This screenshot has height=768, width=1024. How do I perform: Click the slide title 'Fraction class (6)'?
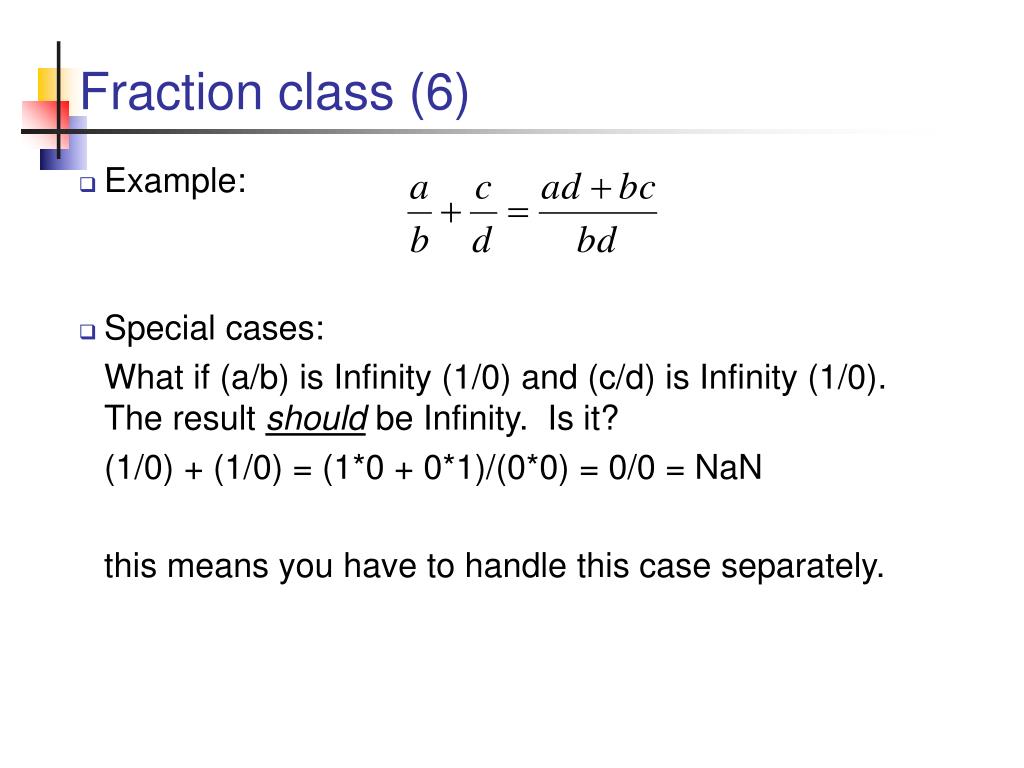pyautogui.click(x=274, y=93)
